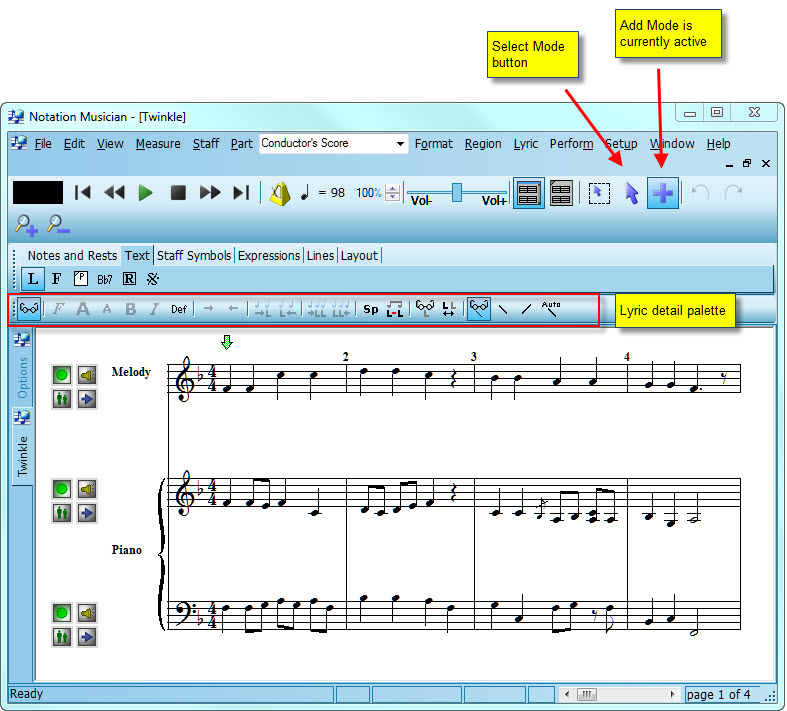The height and width of the screenshot is (711, 787).
Task: Toggle the green mute light for Melody staff
Action: 62,375
